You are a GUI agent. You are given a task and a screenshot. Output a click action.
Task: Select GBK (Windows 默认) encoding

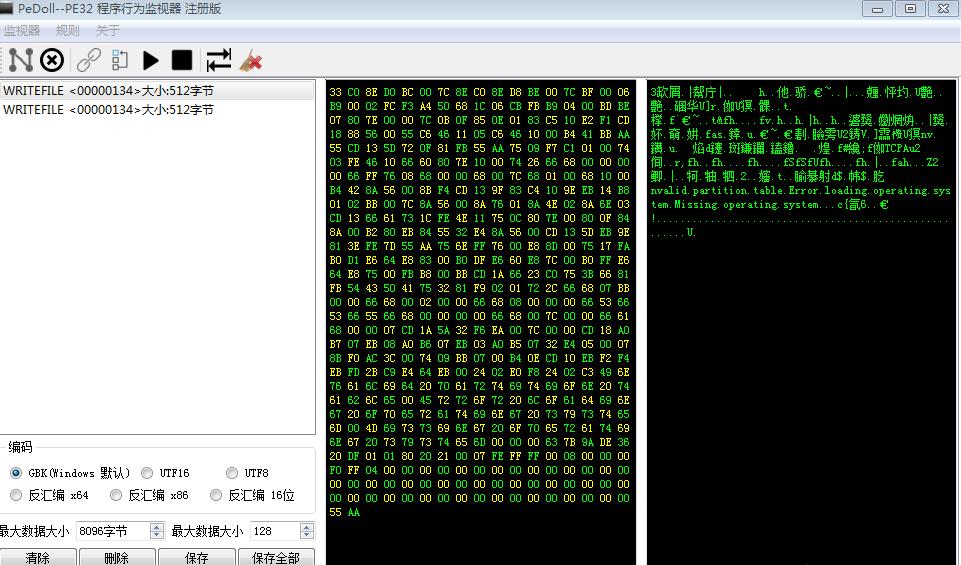(x=70, y=473)
